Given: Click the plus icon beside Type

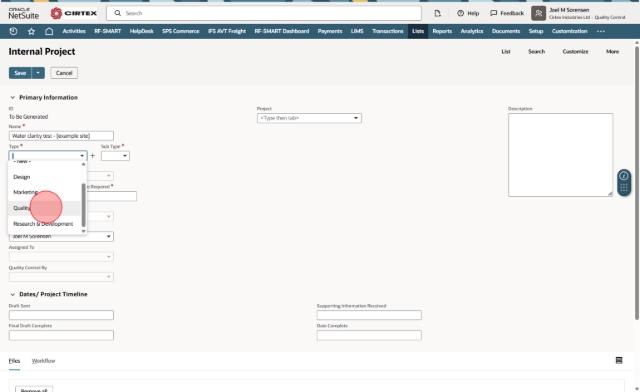Looking at the screenshot, I should pyautogui.click(x=93, y=156).
